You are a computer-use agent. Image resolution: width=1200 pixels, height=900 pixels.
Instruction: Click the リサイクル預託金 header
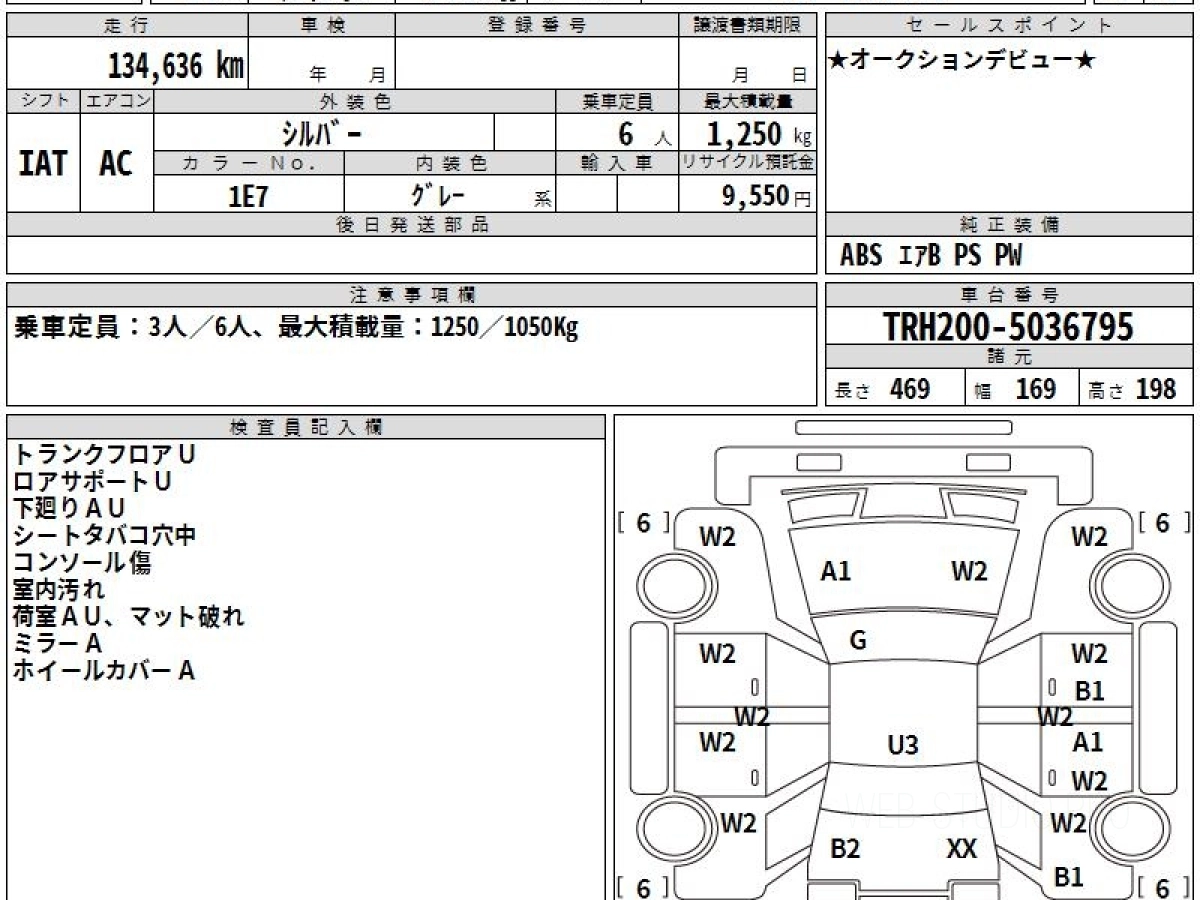747,163
